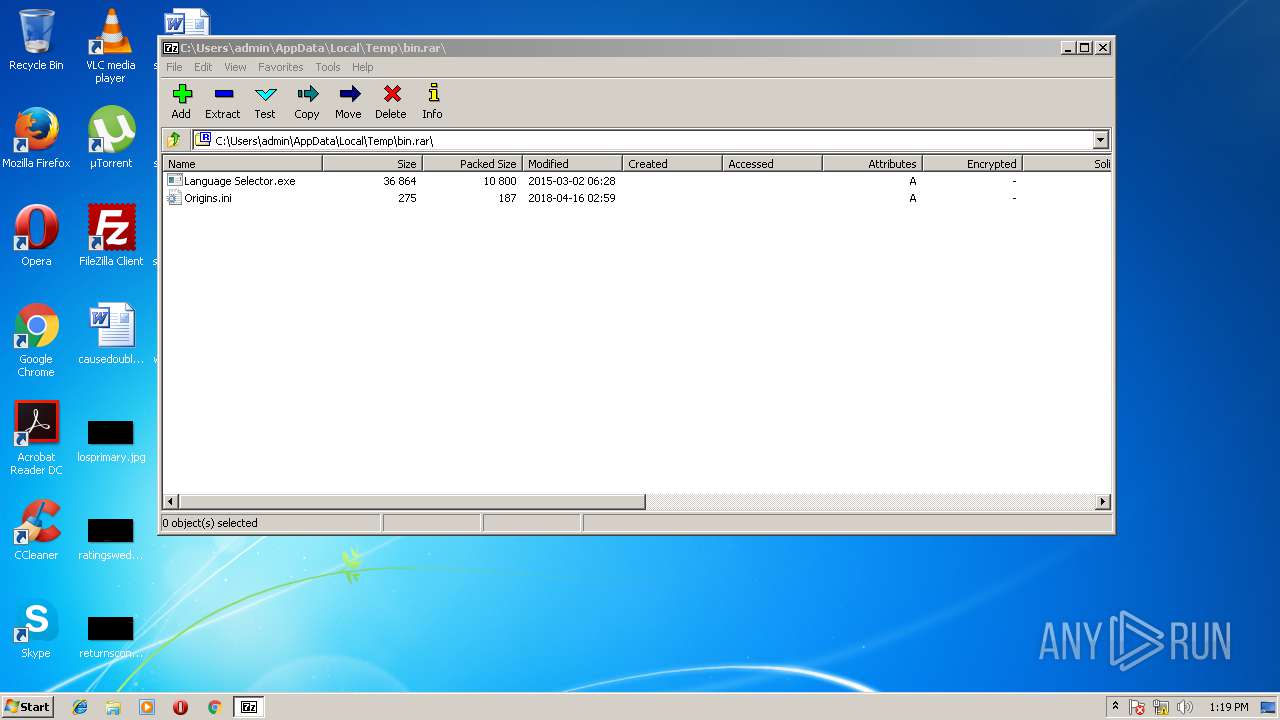Run the Test archive tool
The image size is (1280, 720).
pyautogui.click(x=265, y=94)
